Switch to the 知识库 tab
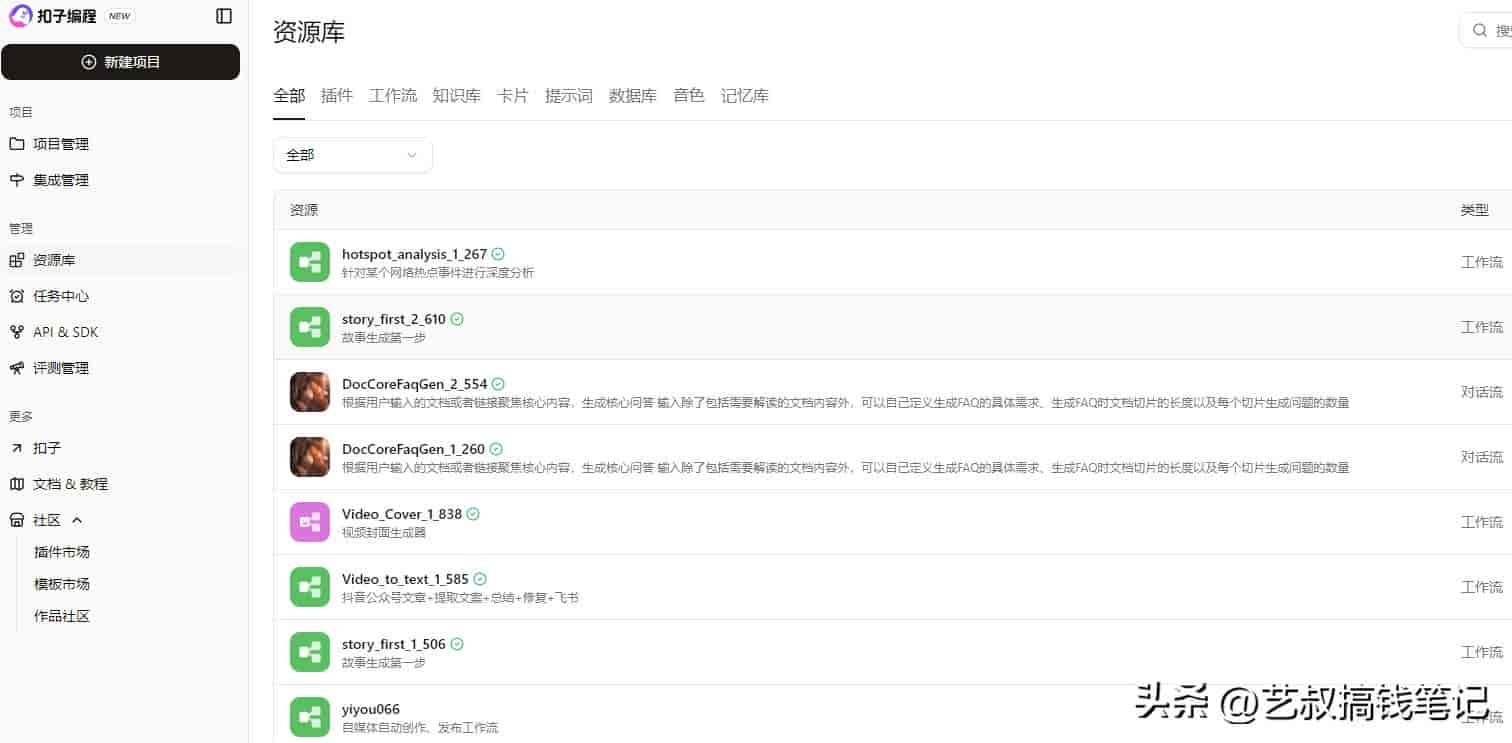Screen dimensions: 1512x743 click(x=457, y=96)
